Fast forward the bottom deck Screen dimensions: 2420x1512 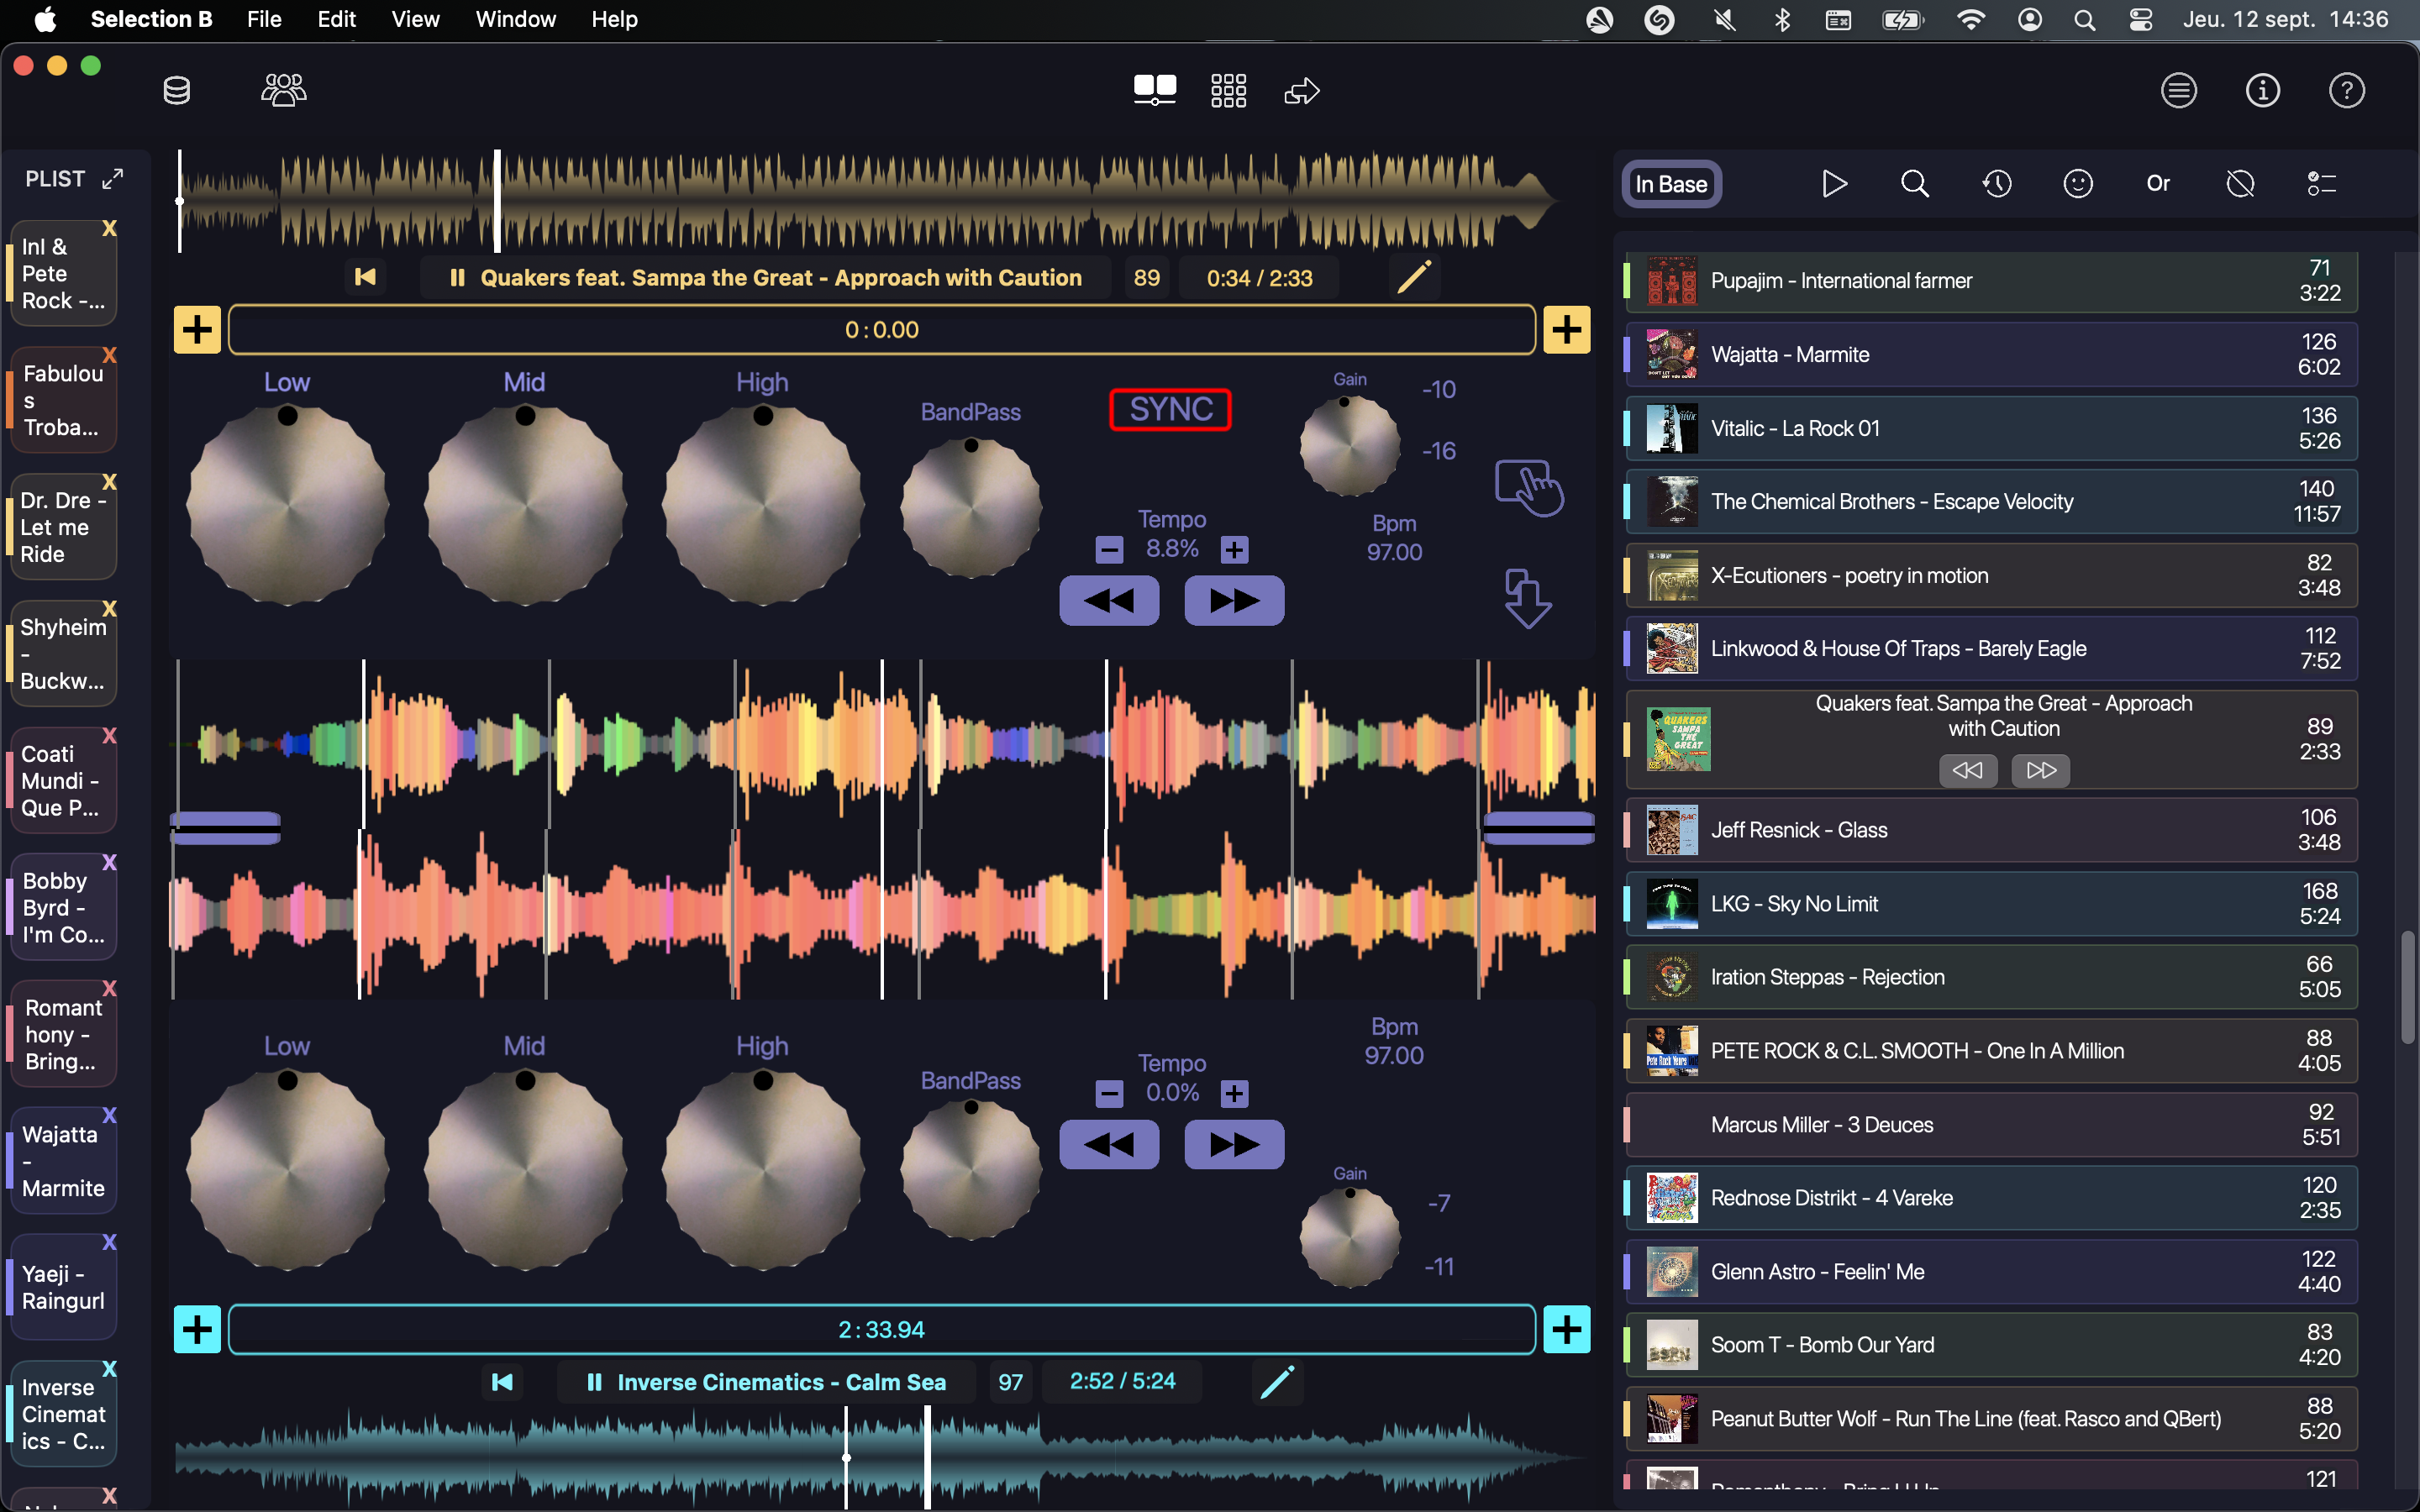click(1234, 1145)
